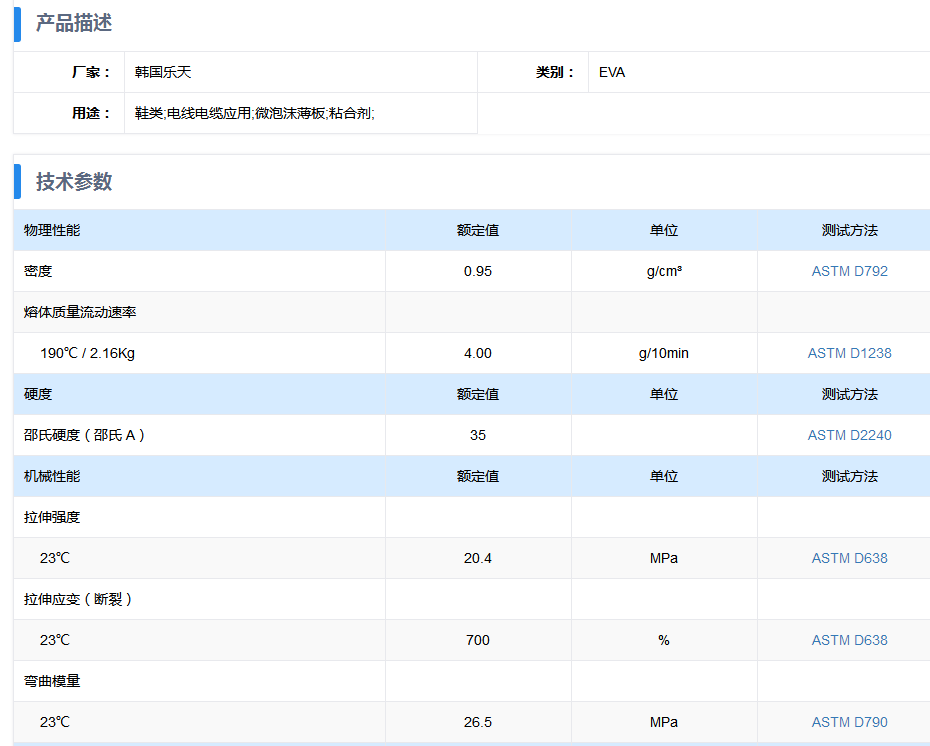Click the 技术参数 section heading
This screenshot has width=930, height=746.
click(74, 181)
